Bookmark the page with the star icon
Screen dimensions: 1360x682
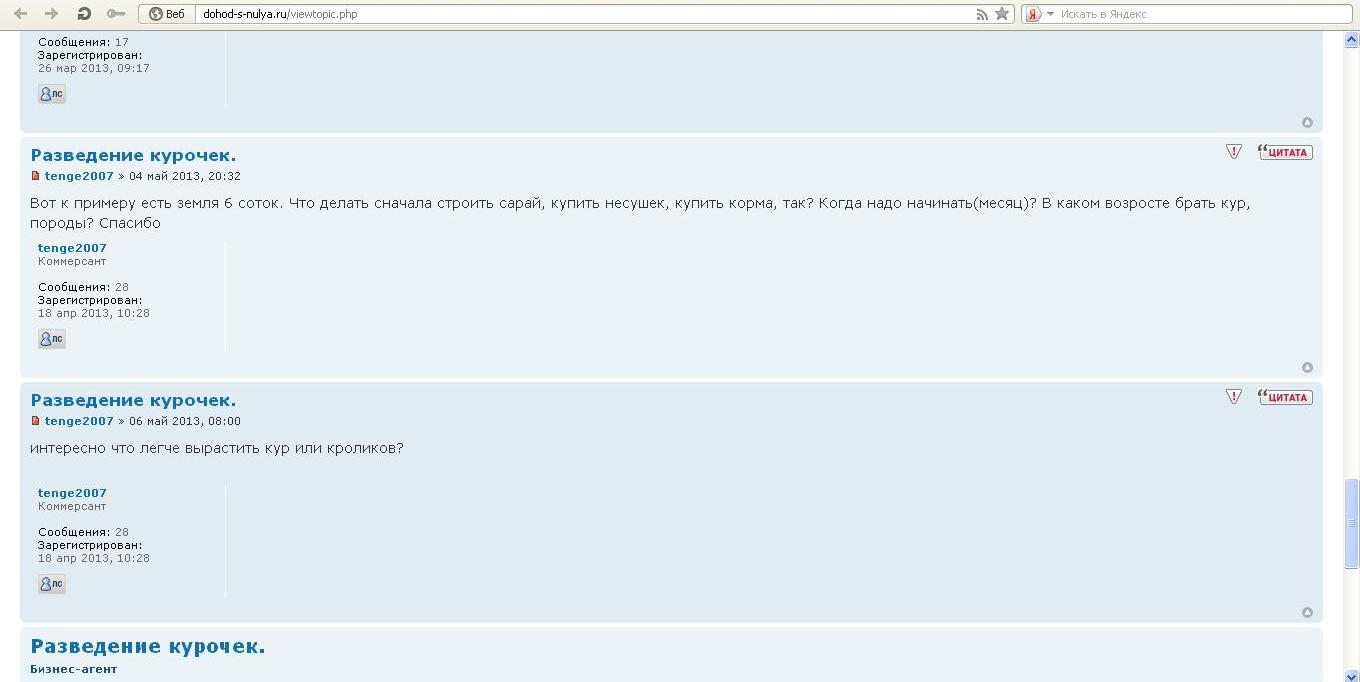point(1001,14)
